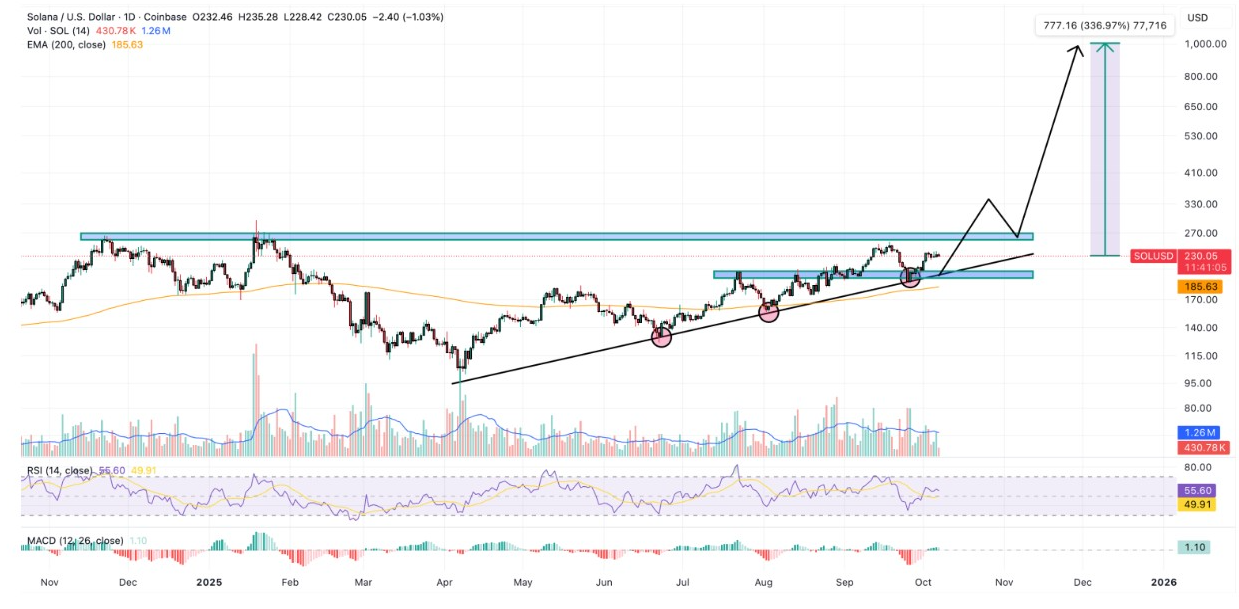Click the orange 185.63 EMA axis label

click(x=1195, y=286)
